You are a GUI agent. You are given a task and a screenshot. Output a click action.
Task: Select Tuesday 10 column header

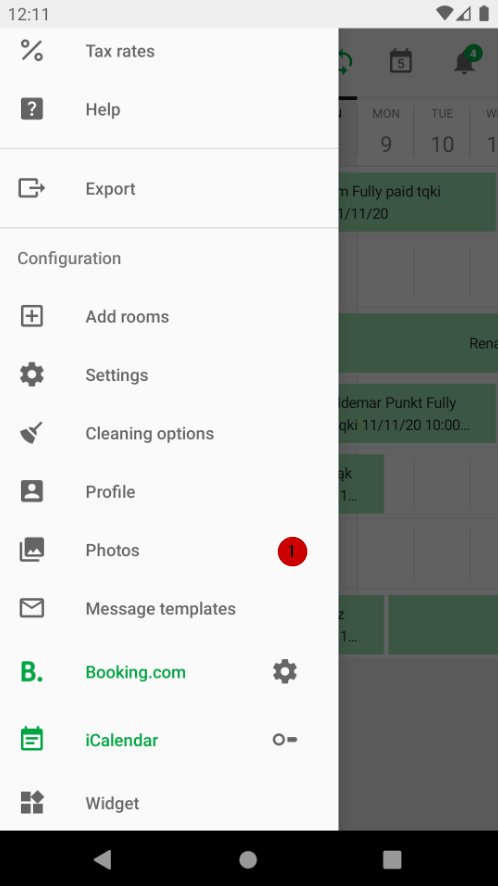coord(442,132)
